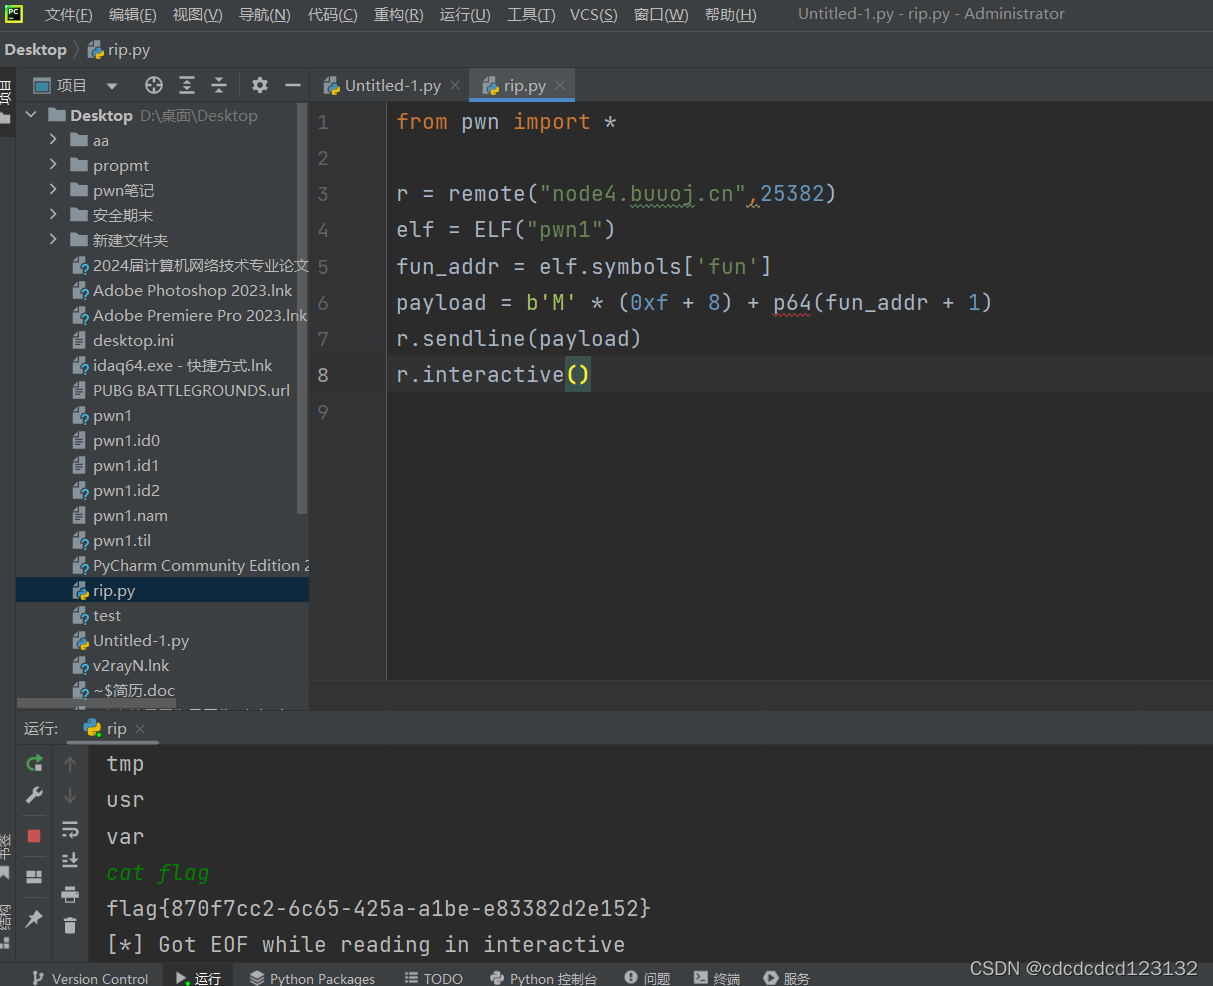Click the flag output line in console
1213x986 pixels.
pyautogui.click(x=378, y=908)
